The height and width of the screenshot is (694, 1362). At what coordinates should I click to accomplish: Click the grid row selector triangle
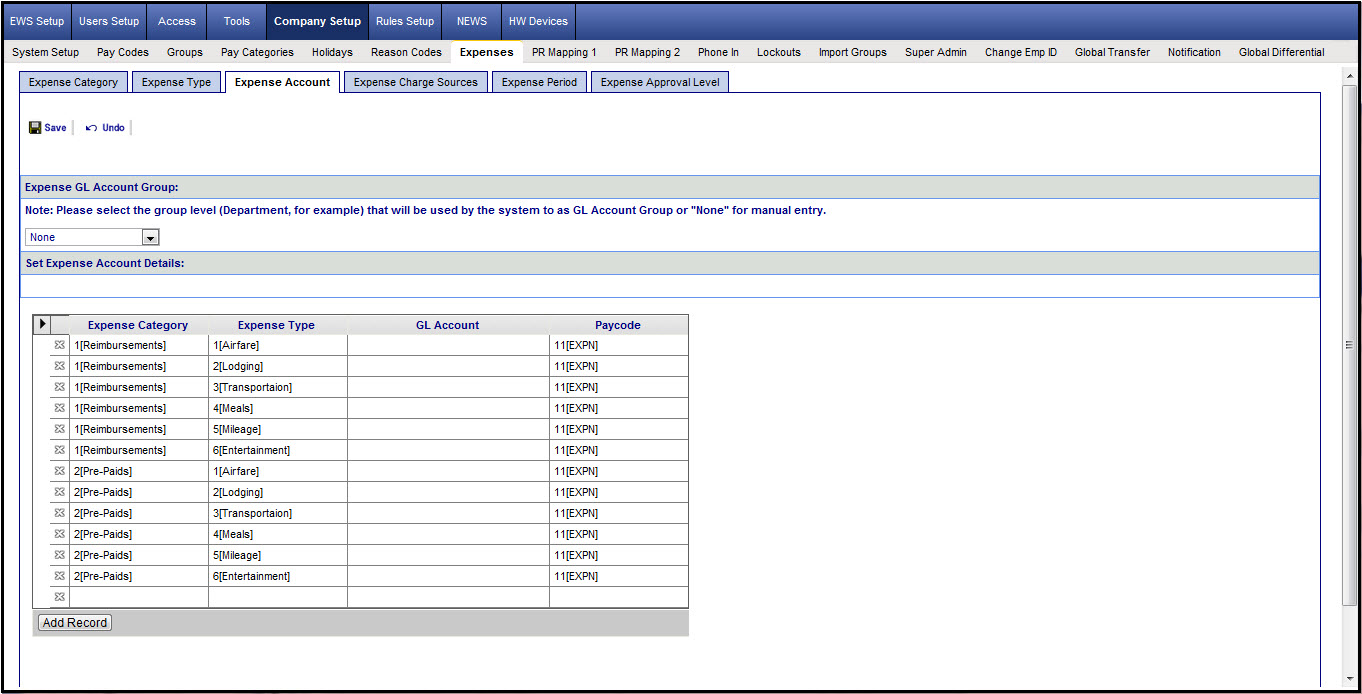(42, 324)
